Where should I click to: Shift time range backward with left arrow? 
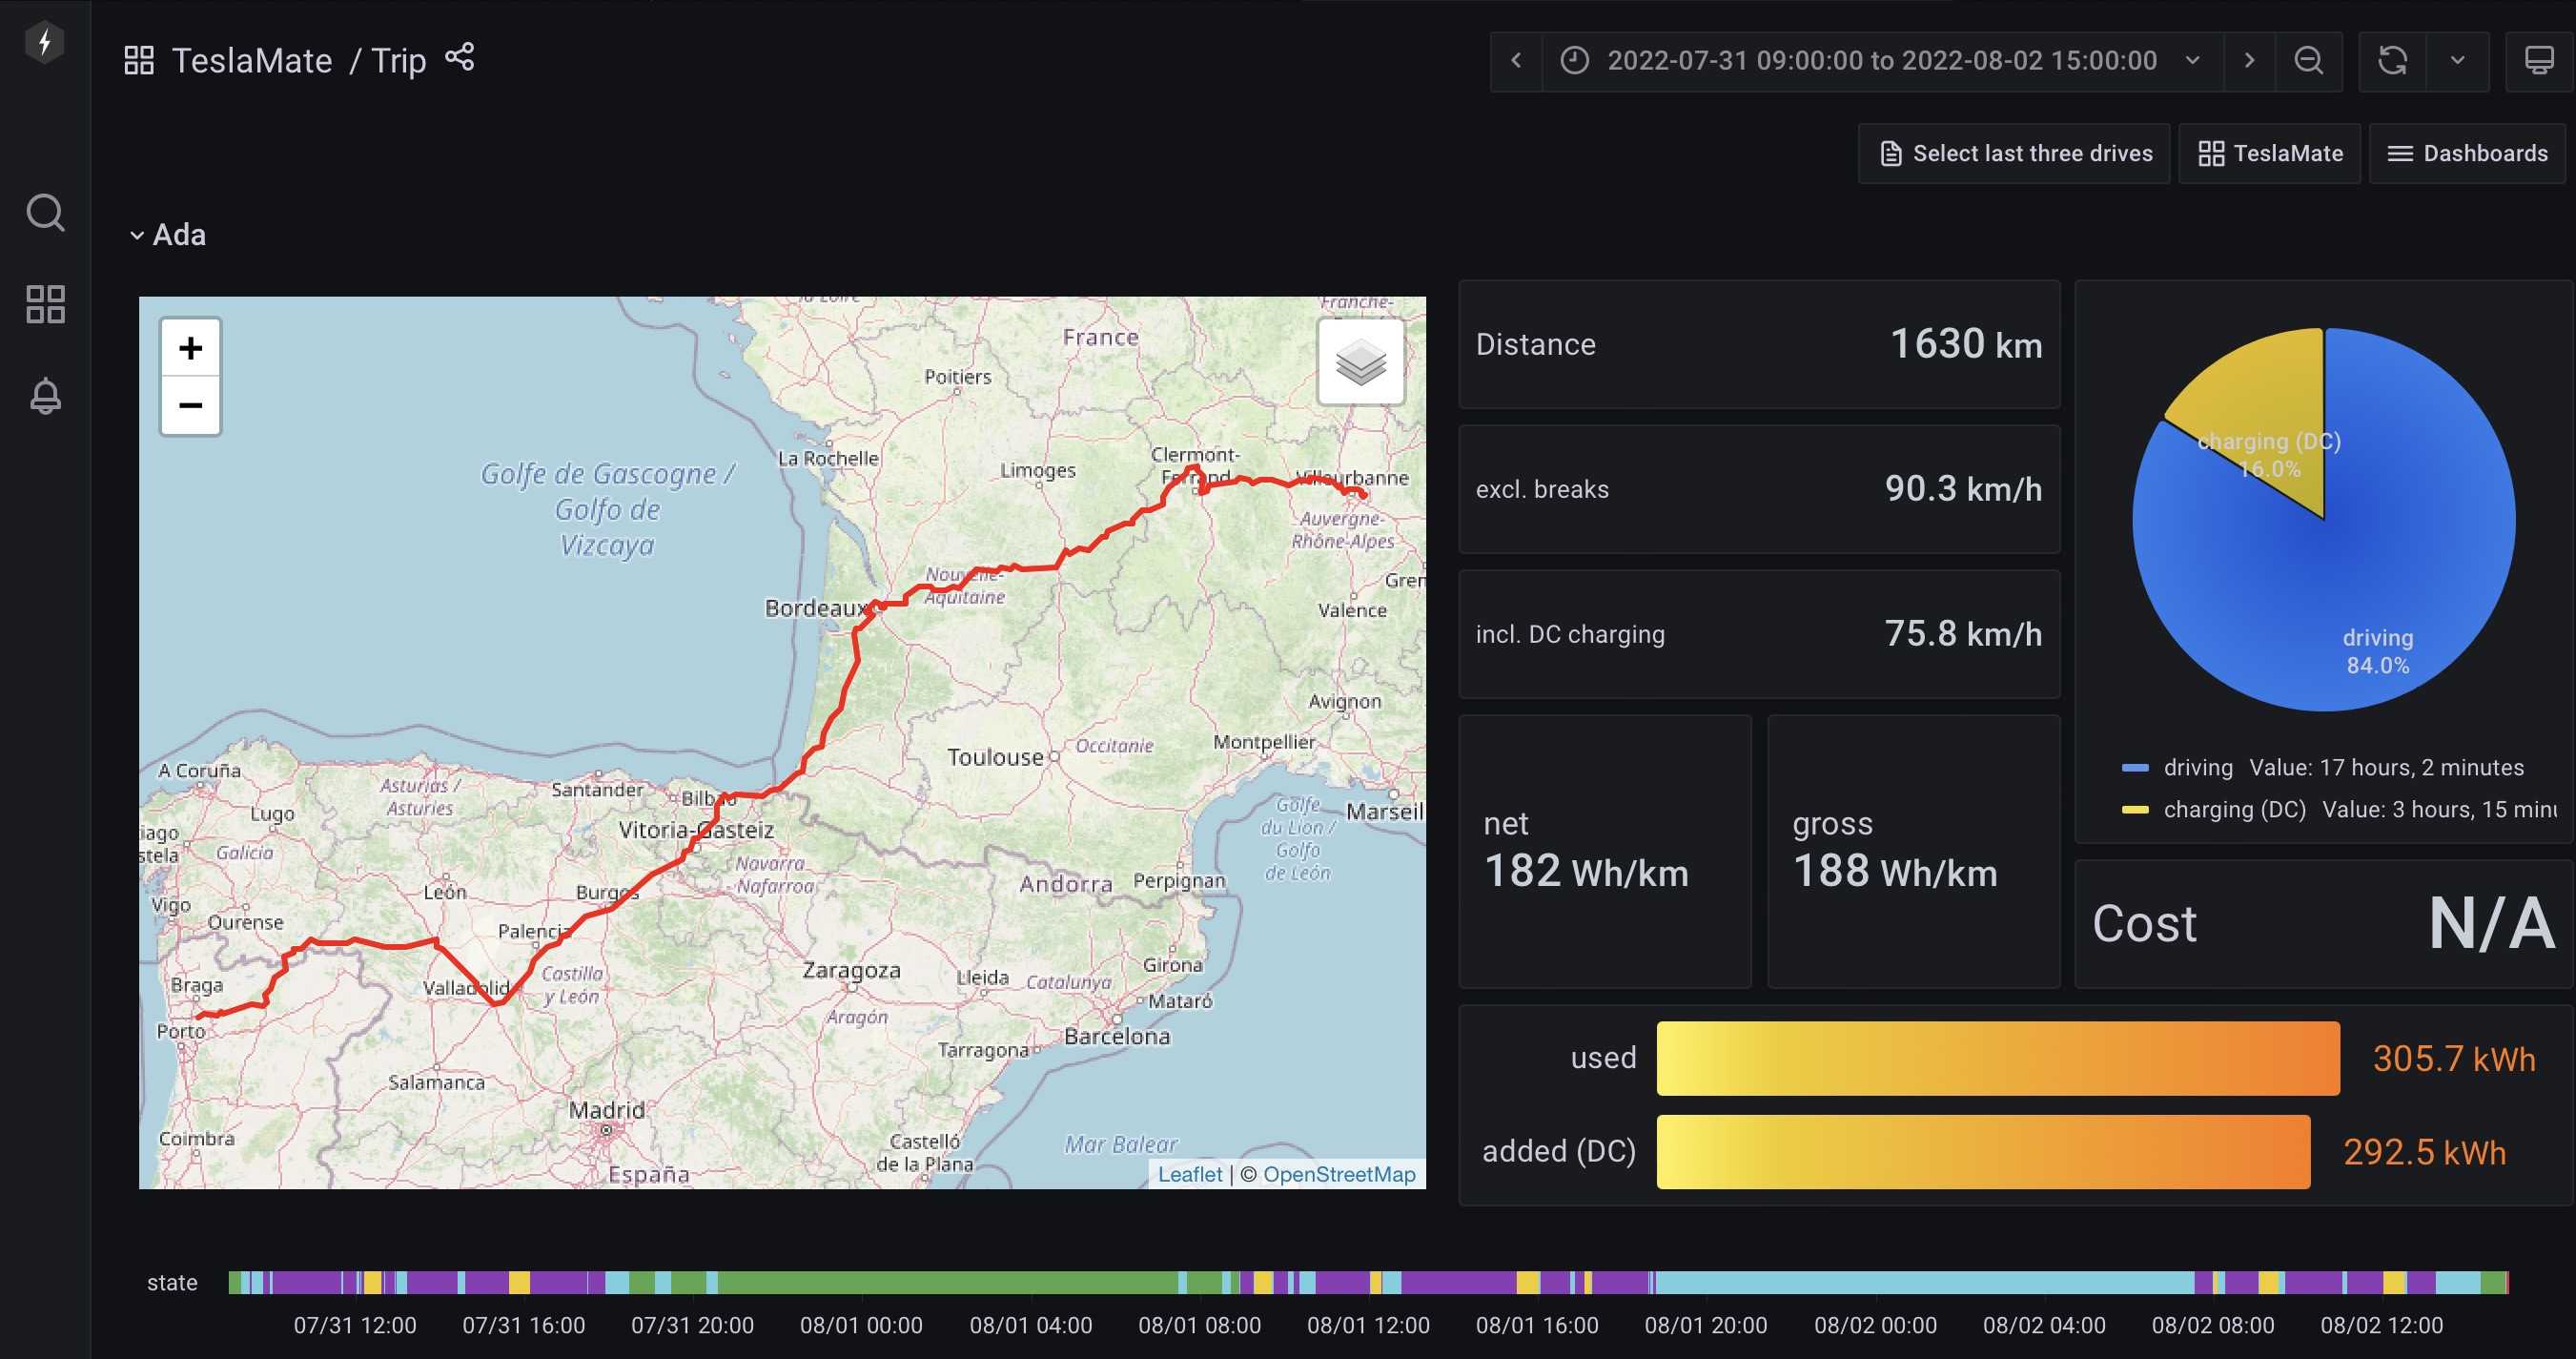pyautogui.click(x=1516, y=61)
